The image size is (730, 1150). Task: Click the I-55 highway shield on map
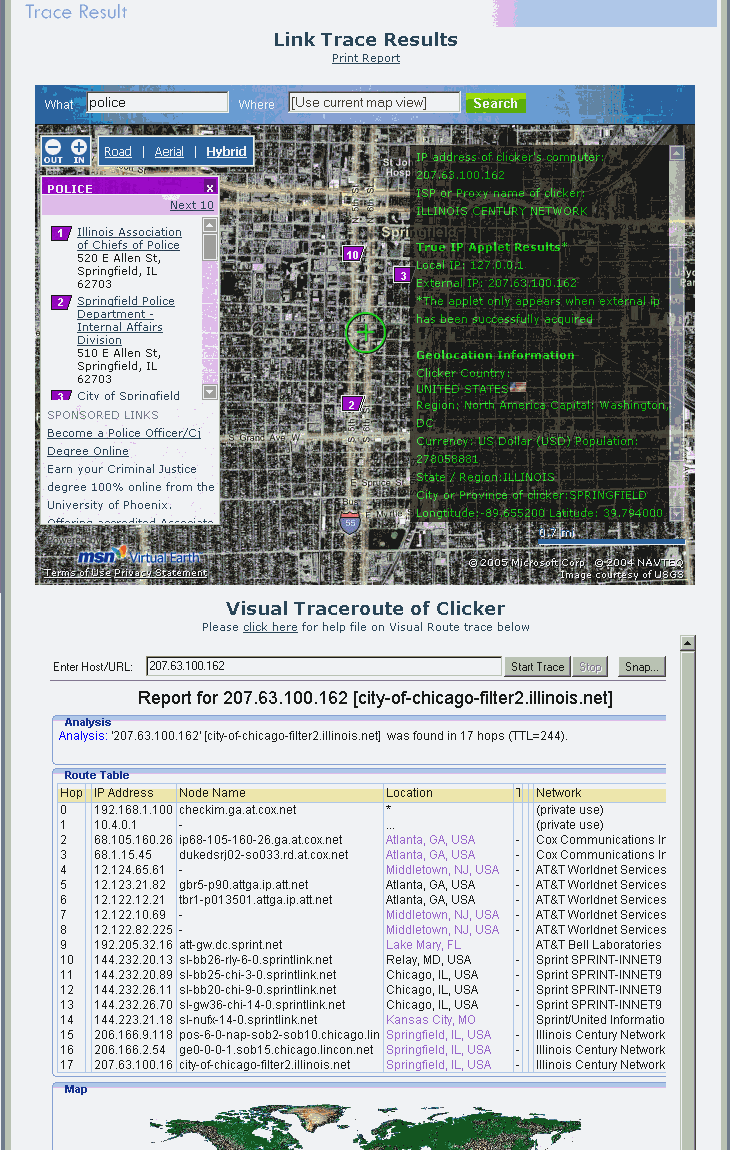349,522
